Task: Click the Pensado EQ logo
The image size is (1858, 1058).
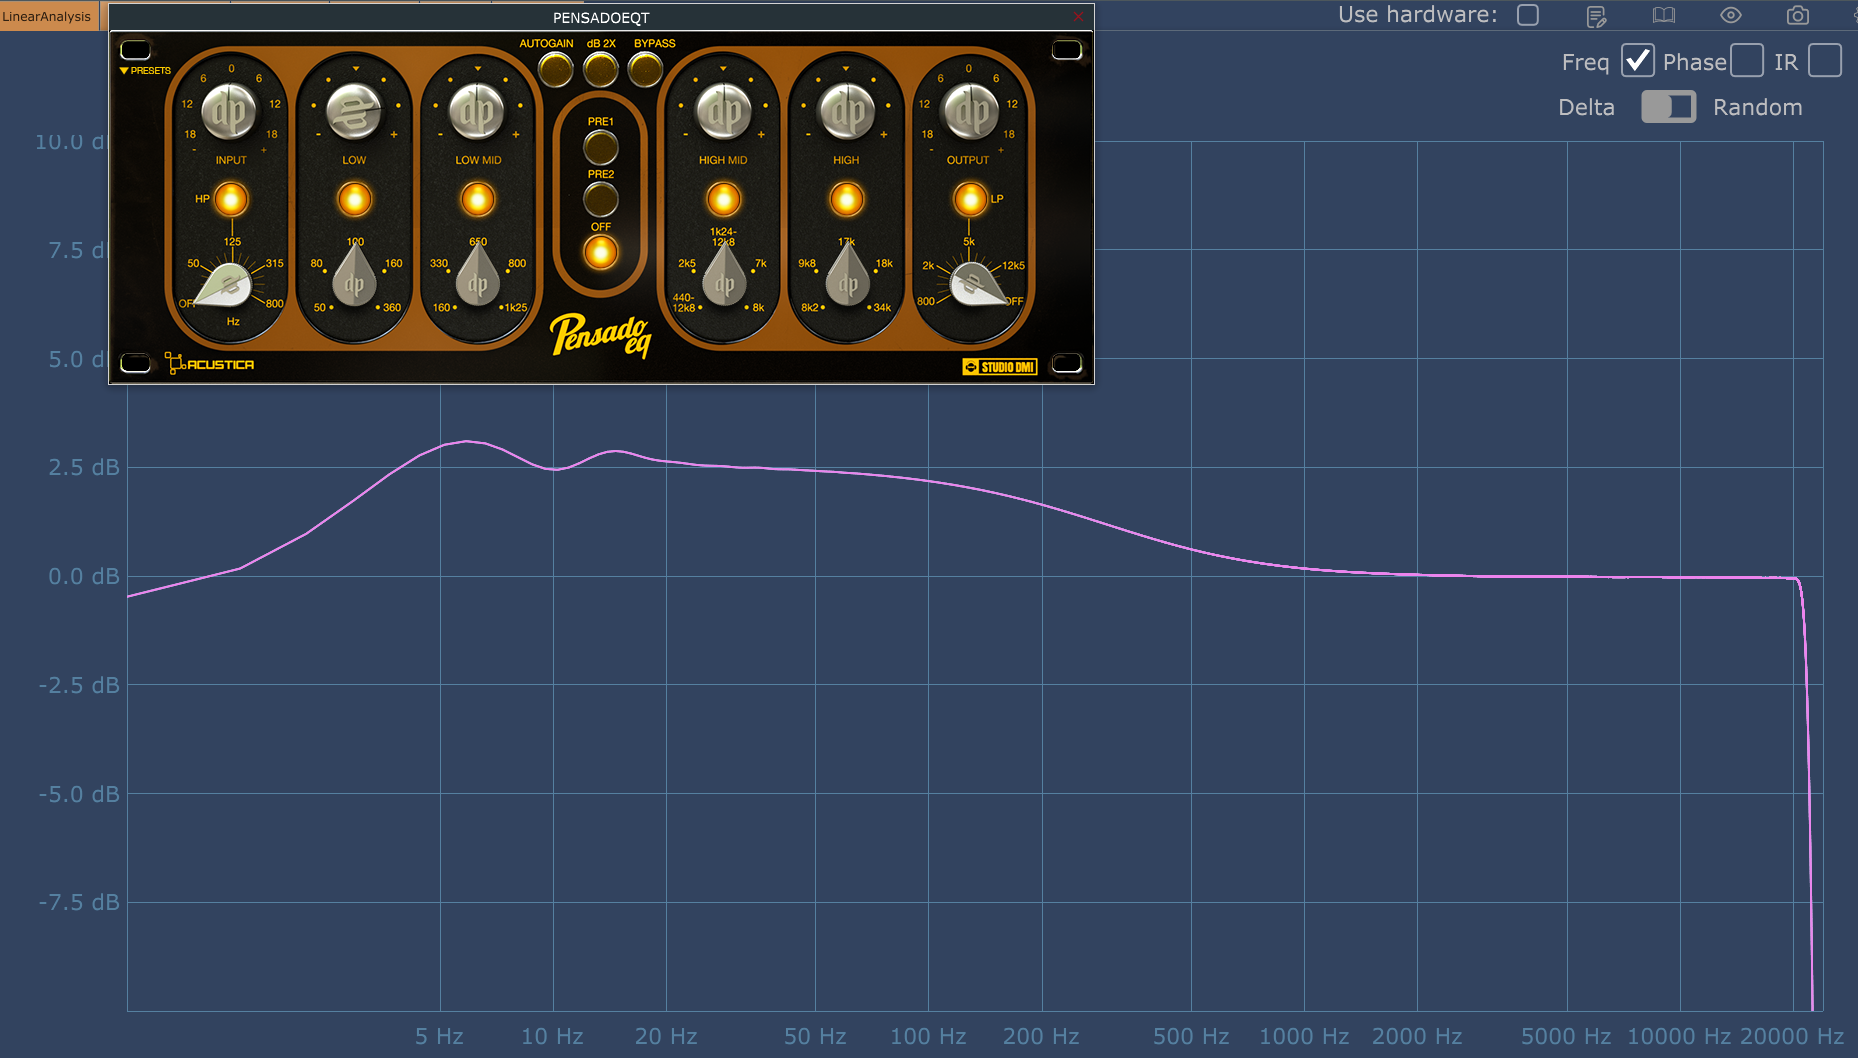Action: tap(601, 335)
